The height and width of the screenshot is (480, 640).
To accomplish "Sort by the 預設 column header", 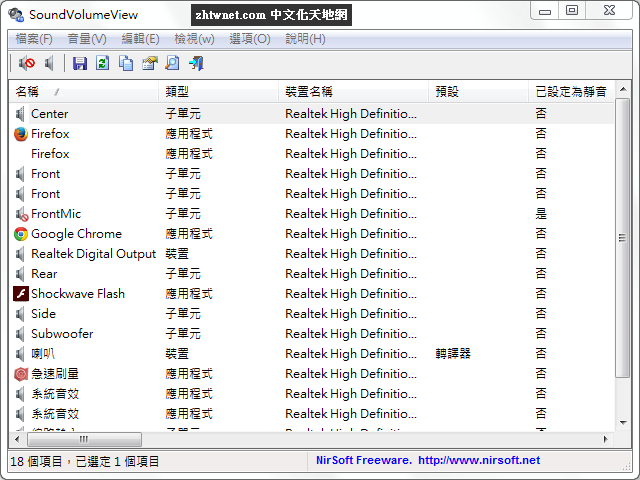I will coord(479,92).
